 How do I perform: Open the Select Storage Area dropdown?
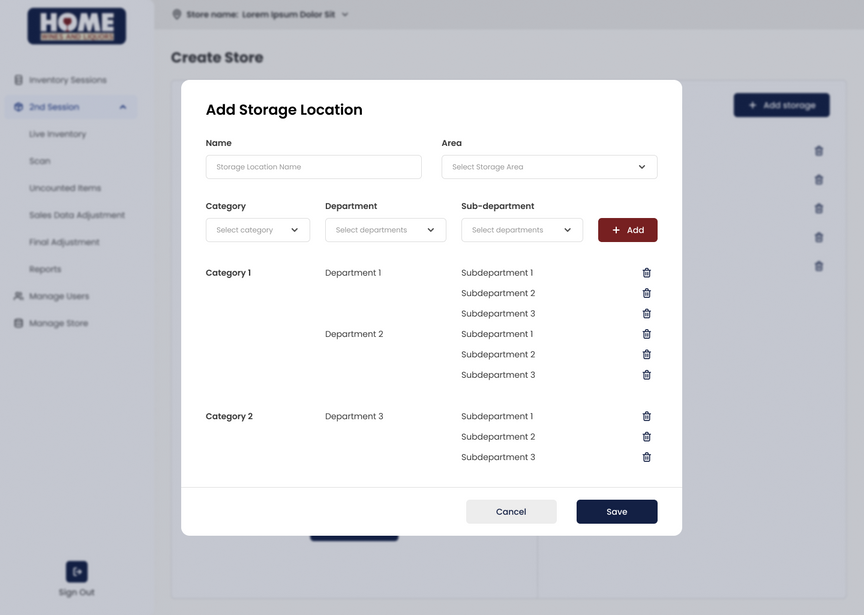pyautogui.click(x=549, y=167)
